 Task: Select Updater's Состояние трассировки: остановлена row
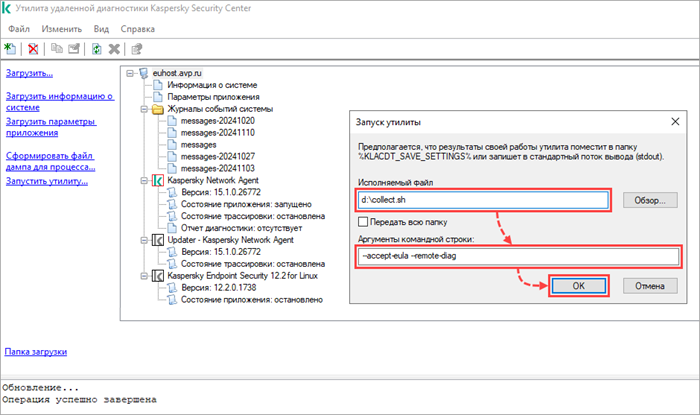tap(253, 264)
